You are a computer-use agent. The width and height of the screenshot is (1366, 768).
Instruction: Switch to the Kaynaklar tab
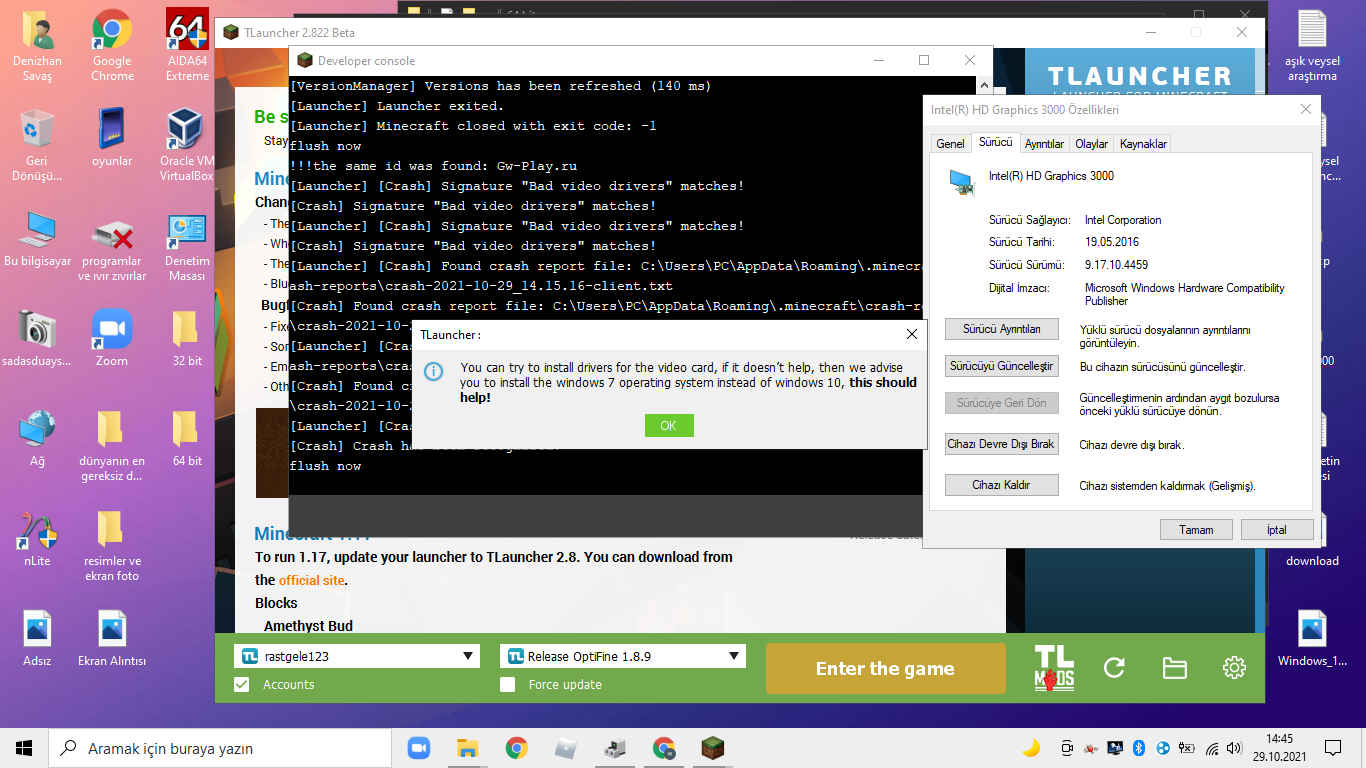(x=1143, y=144)
